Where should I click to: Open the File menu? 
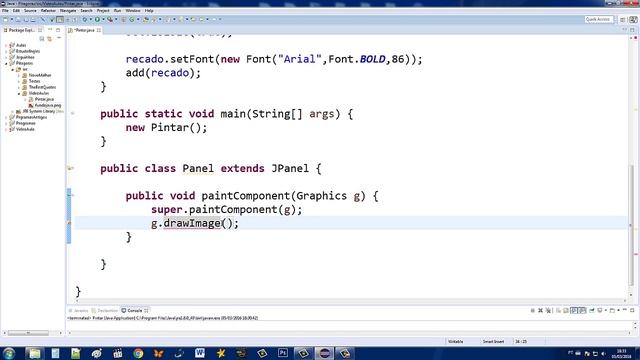click(x=5, y=11)
